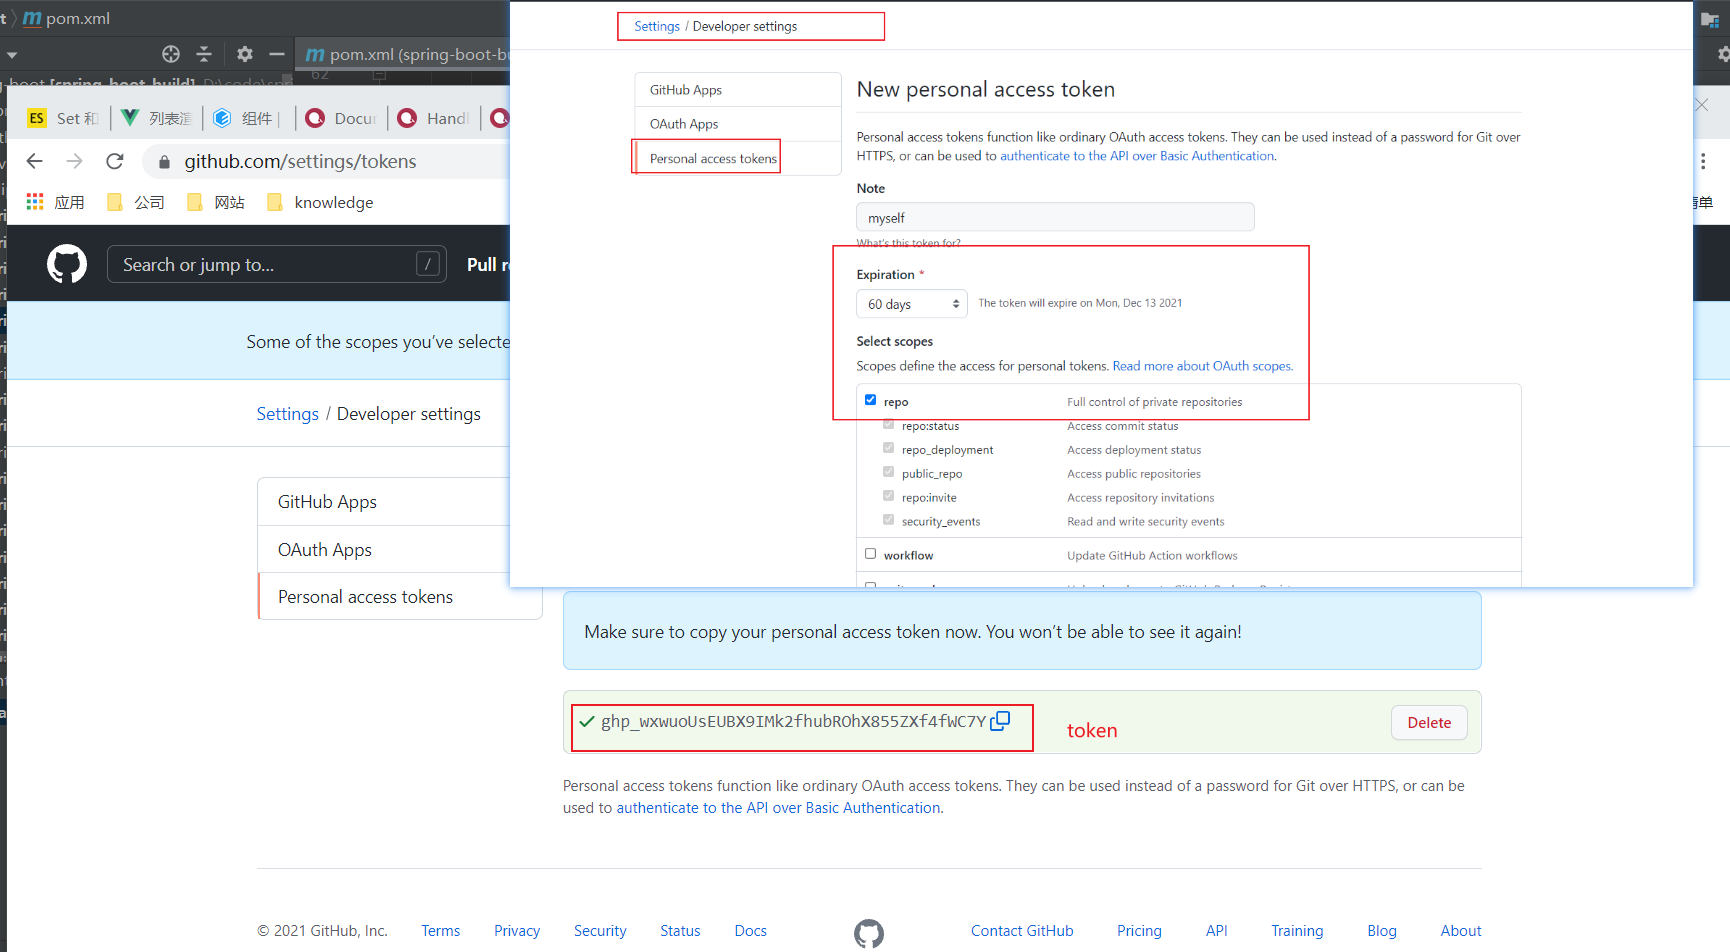The height and width of the screenshot is (952, 1730).
Task: Go back with browser back arrow
Action: (35, 161)
